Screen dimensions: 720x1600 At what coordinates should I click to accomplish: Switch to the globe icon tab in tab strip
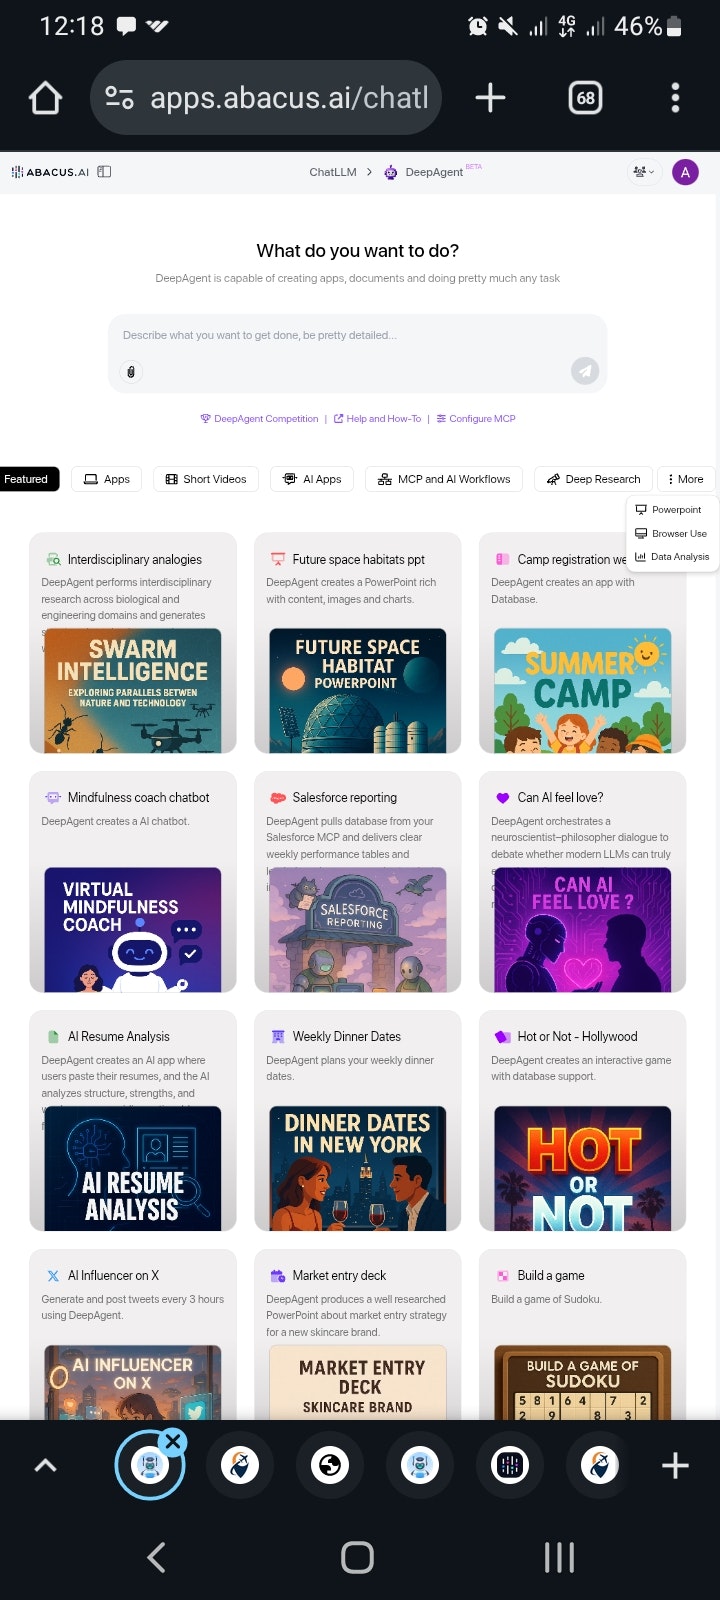pos(330,1465)
